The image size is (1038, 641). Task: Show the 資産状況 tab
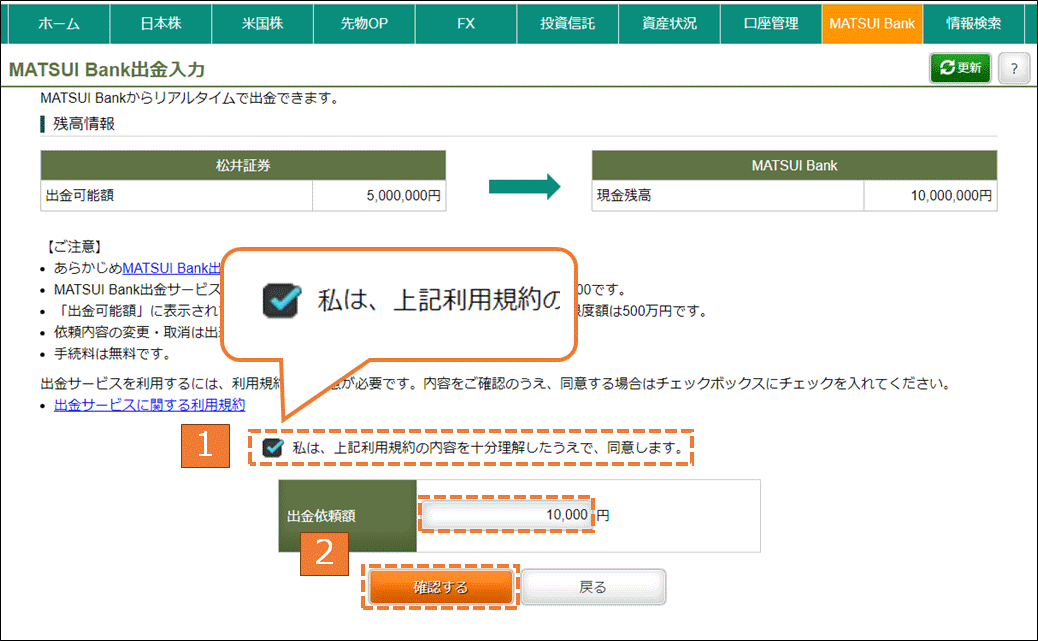point(669,23)
